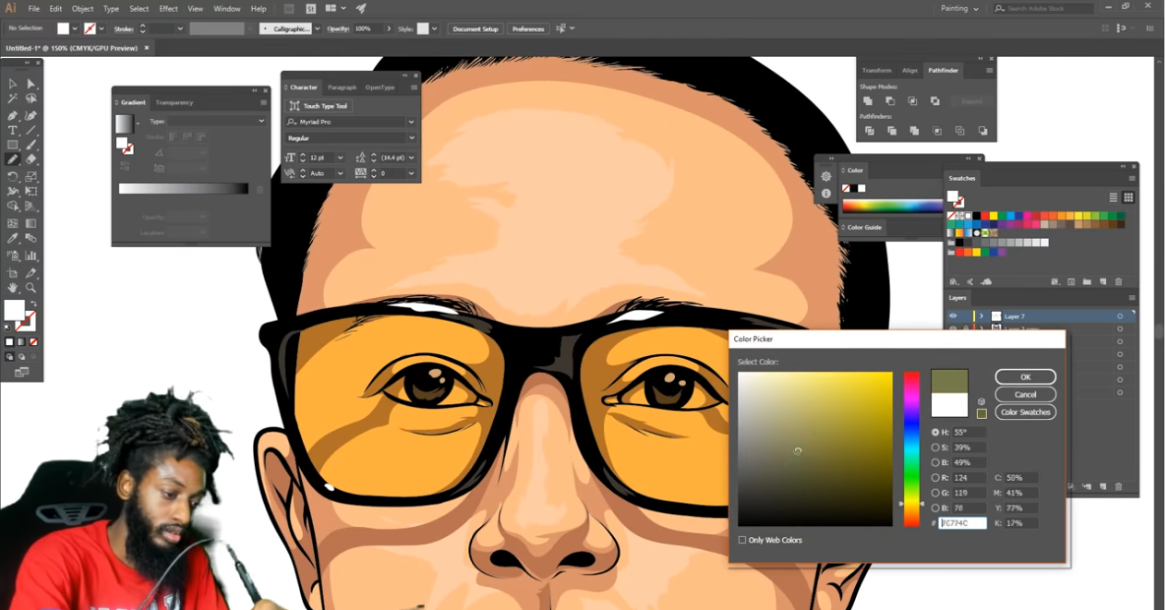Viewport: 1165px width, 610px height.
Task: Select the R red radio button
Action: (935, 478)
